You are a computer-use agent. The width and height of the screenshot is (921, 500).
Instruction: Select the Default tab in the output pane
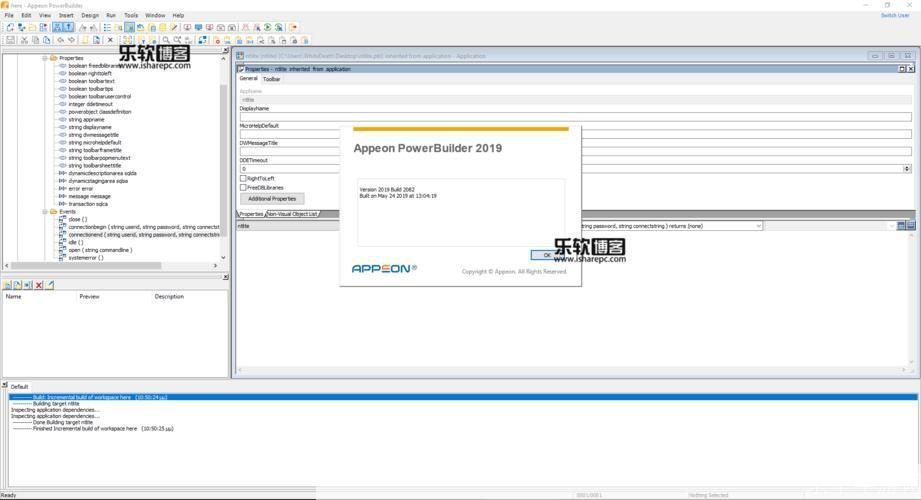click(19, 387)
